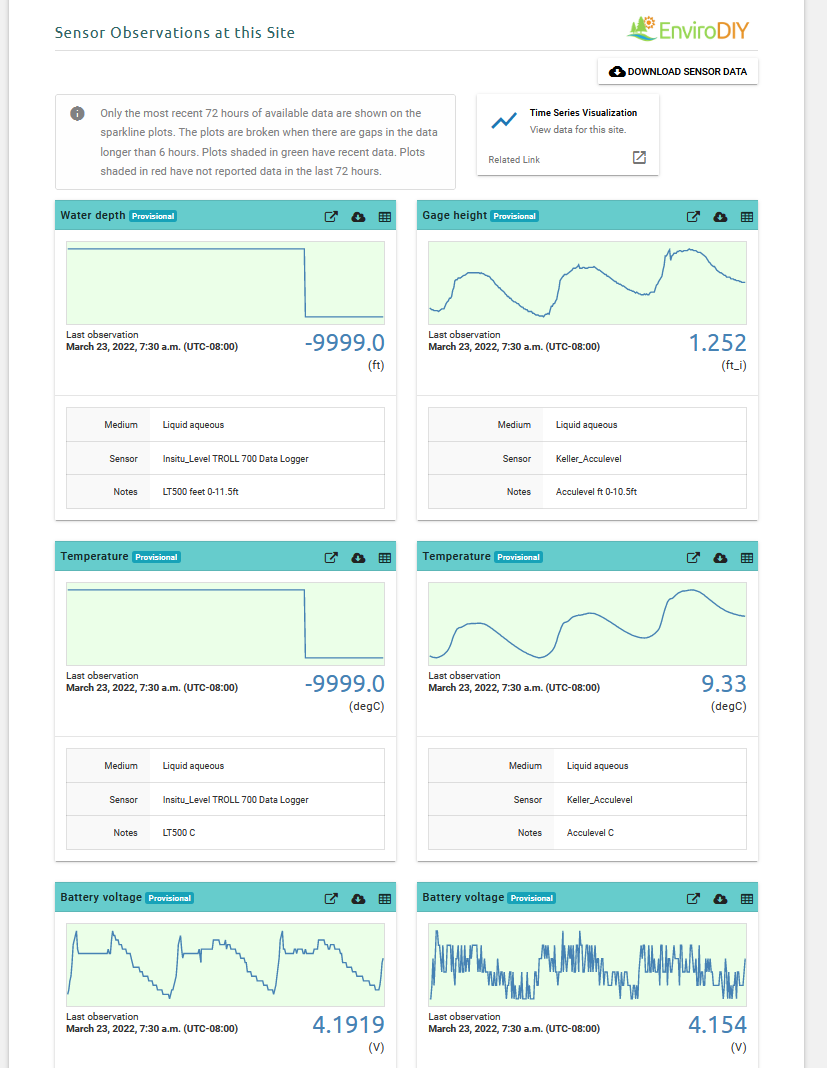The width and height of the screenshot is (827, 1068).
Task: Download Acculevel Temperature data cloud icon
Action: (x=720, y=558)
